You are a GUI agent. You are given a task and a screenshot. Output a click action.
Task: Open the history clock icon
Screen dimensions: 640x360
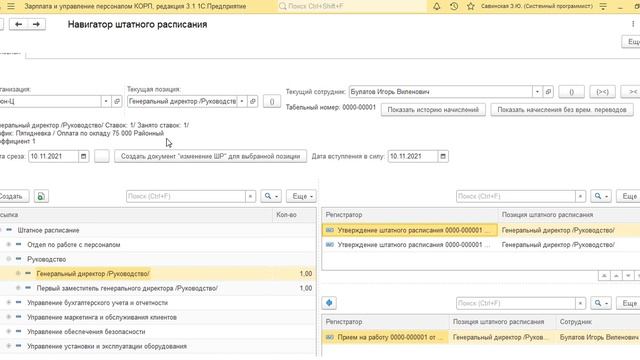454,7
